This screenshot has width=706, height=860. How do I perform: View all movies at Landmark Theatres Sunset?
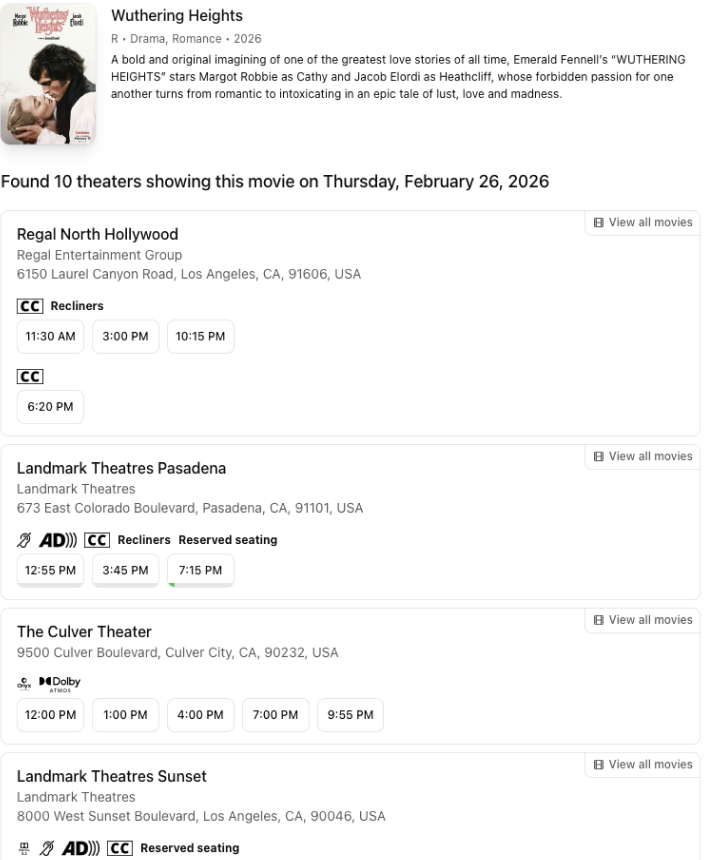pos(642,765)
